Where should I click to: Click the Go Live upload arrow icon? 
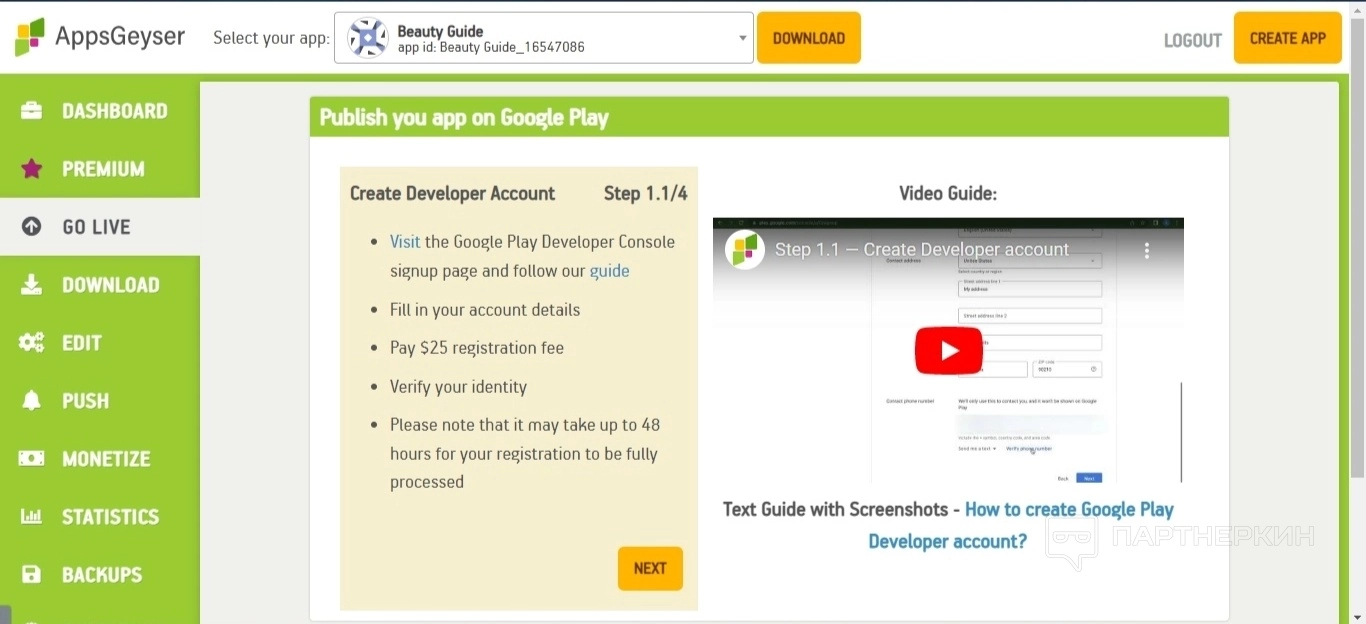click(x=32, y=227)
